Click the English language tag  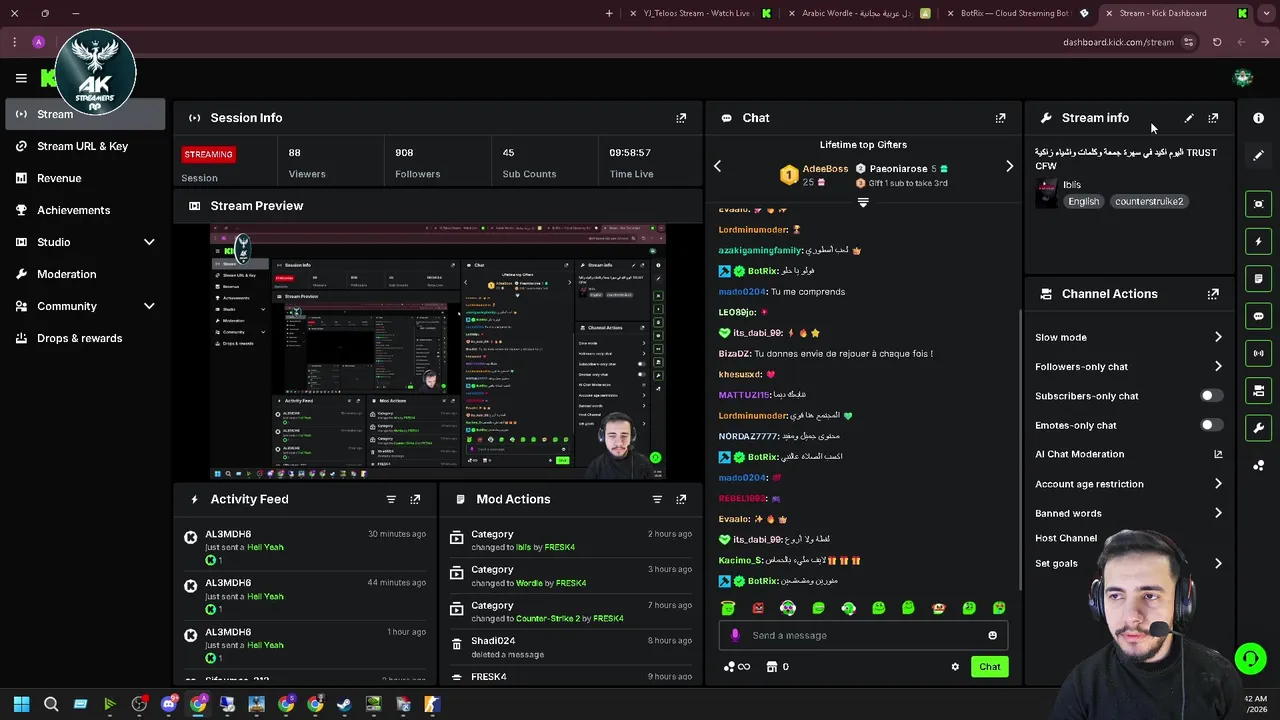click(x=1083, y=202)
